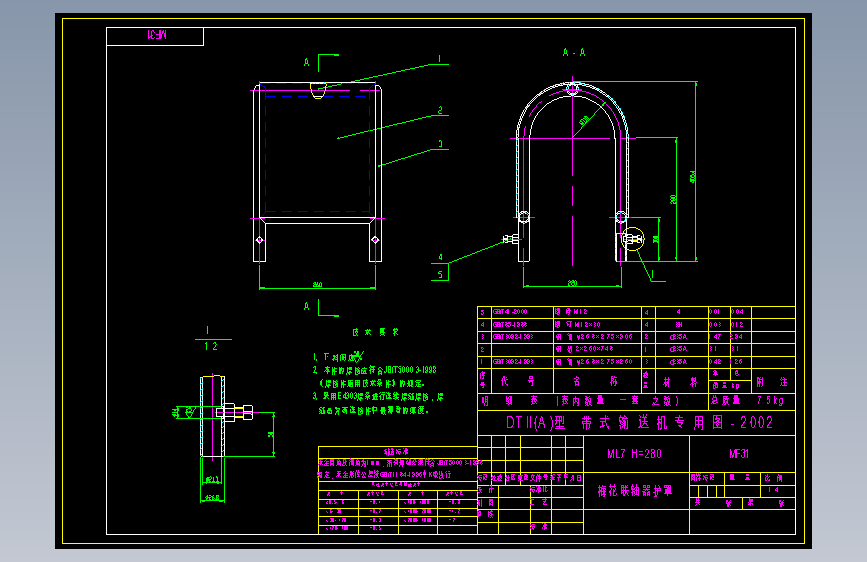Click the lower section cut marker A
867x562 pixels.
pos(307,306)
